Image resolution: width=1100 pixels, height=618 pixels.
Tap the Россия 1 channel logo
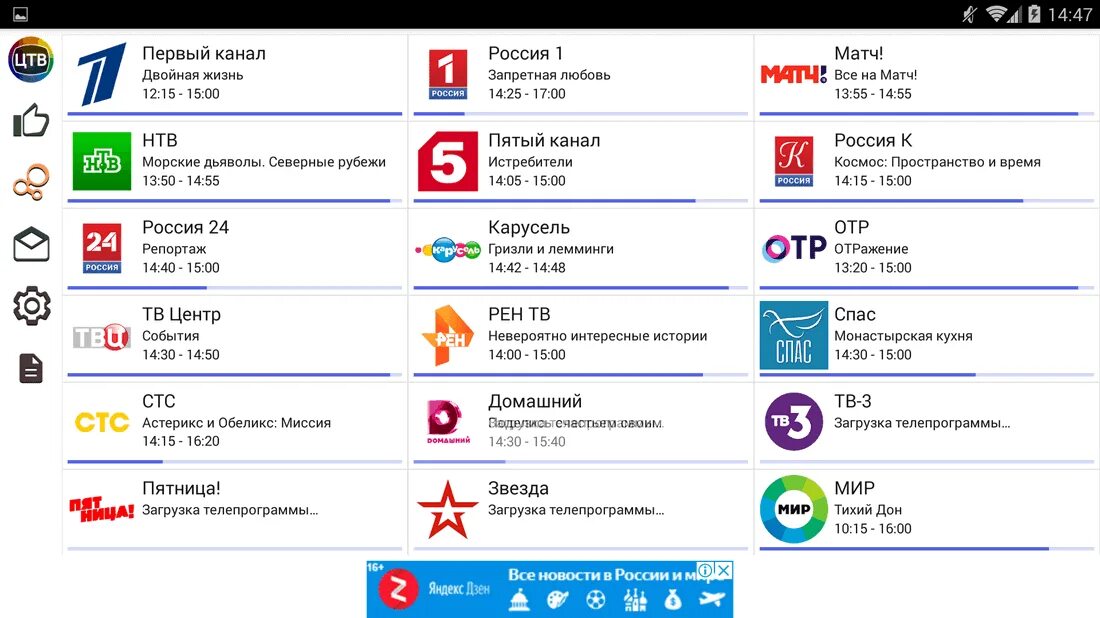point(448,74)
